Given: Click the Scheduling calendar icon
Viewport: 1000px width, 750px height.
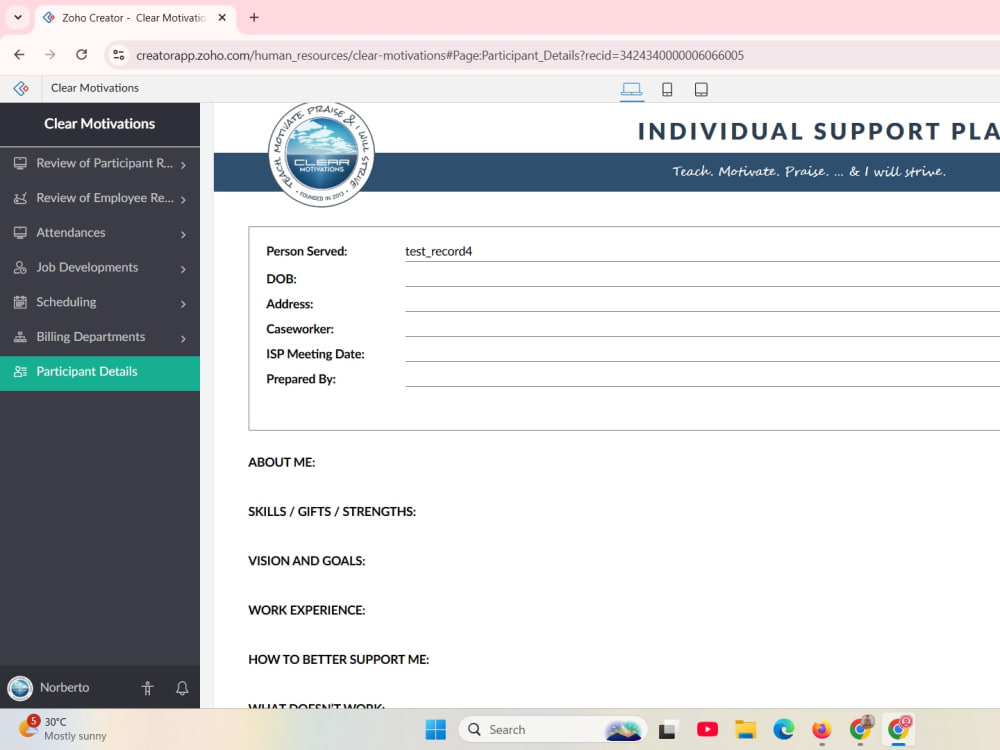Looking at the screenshot, I should 20,302.
